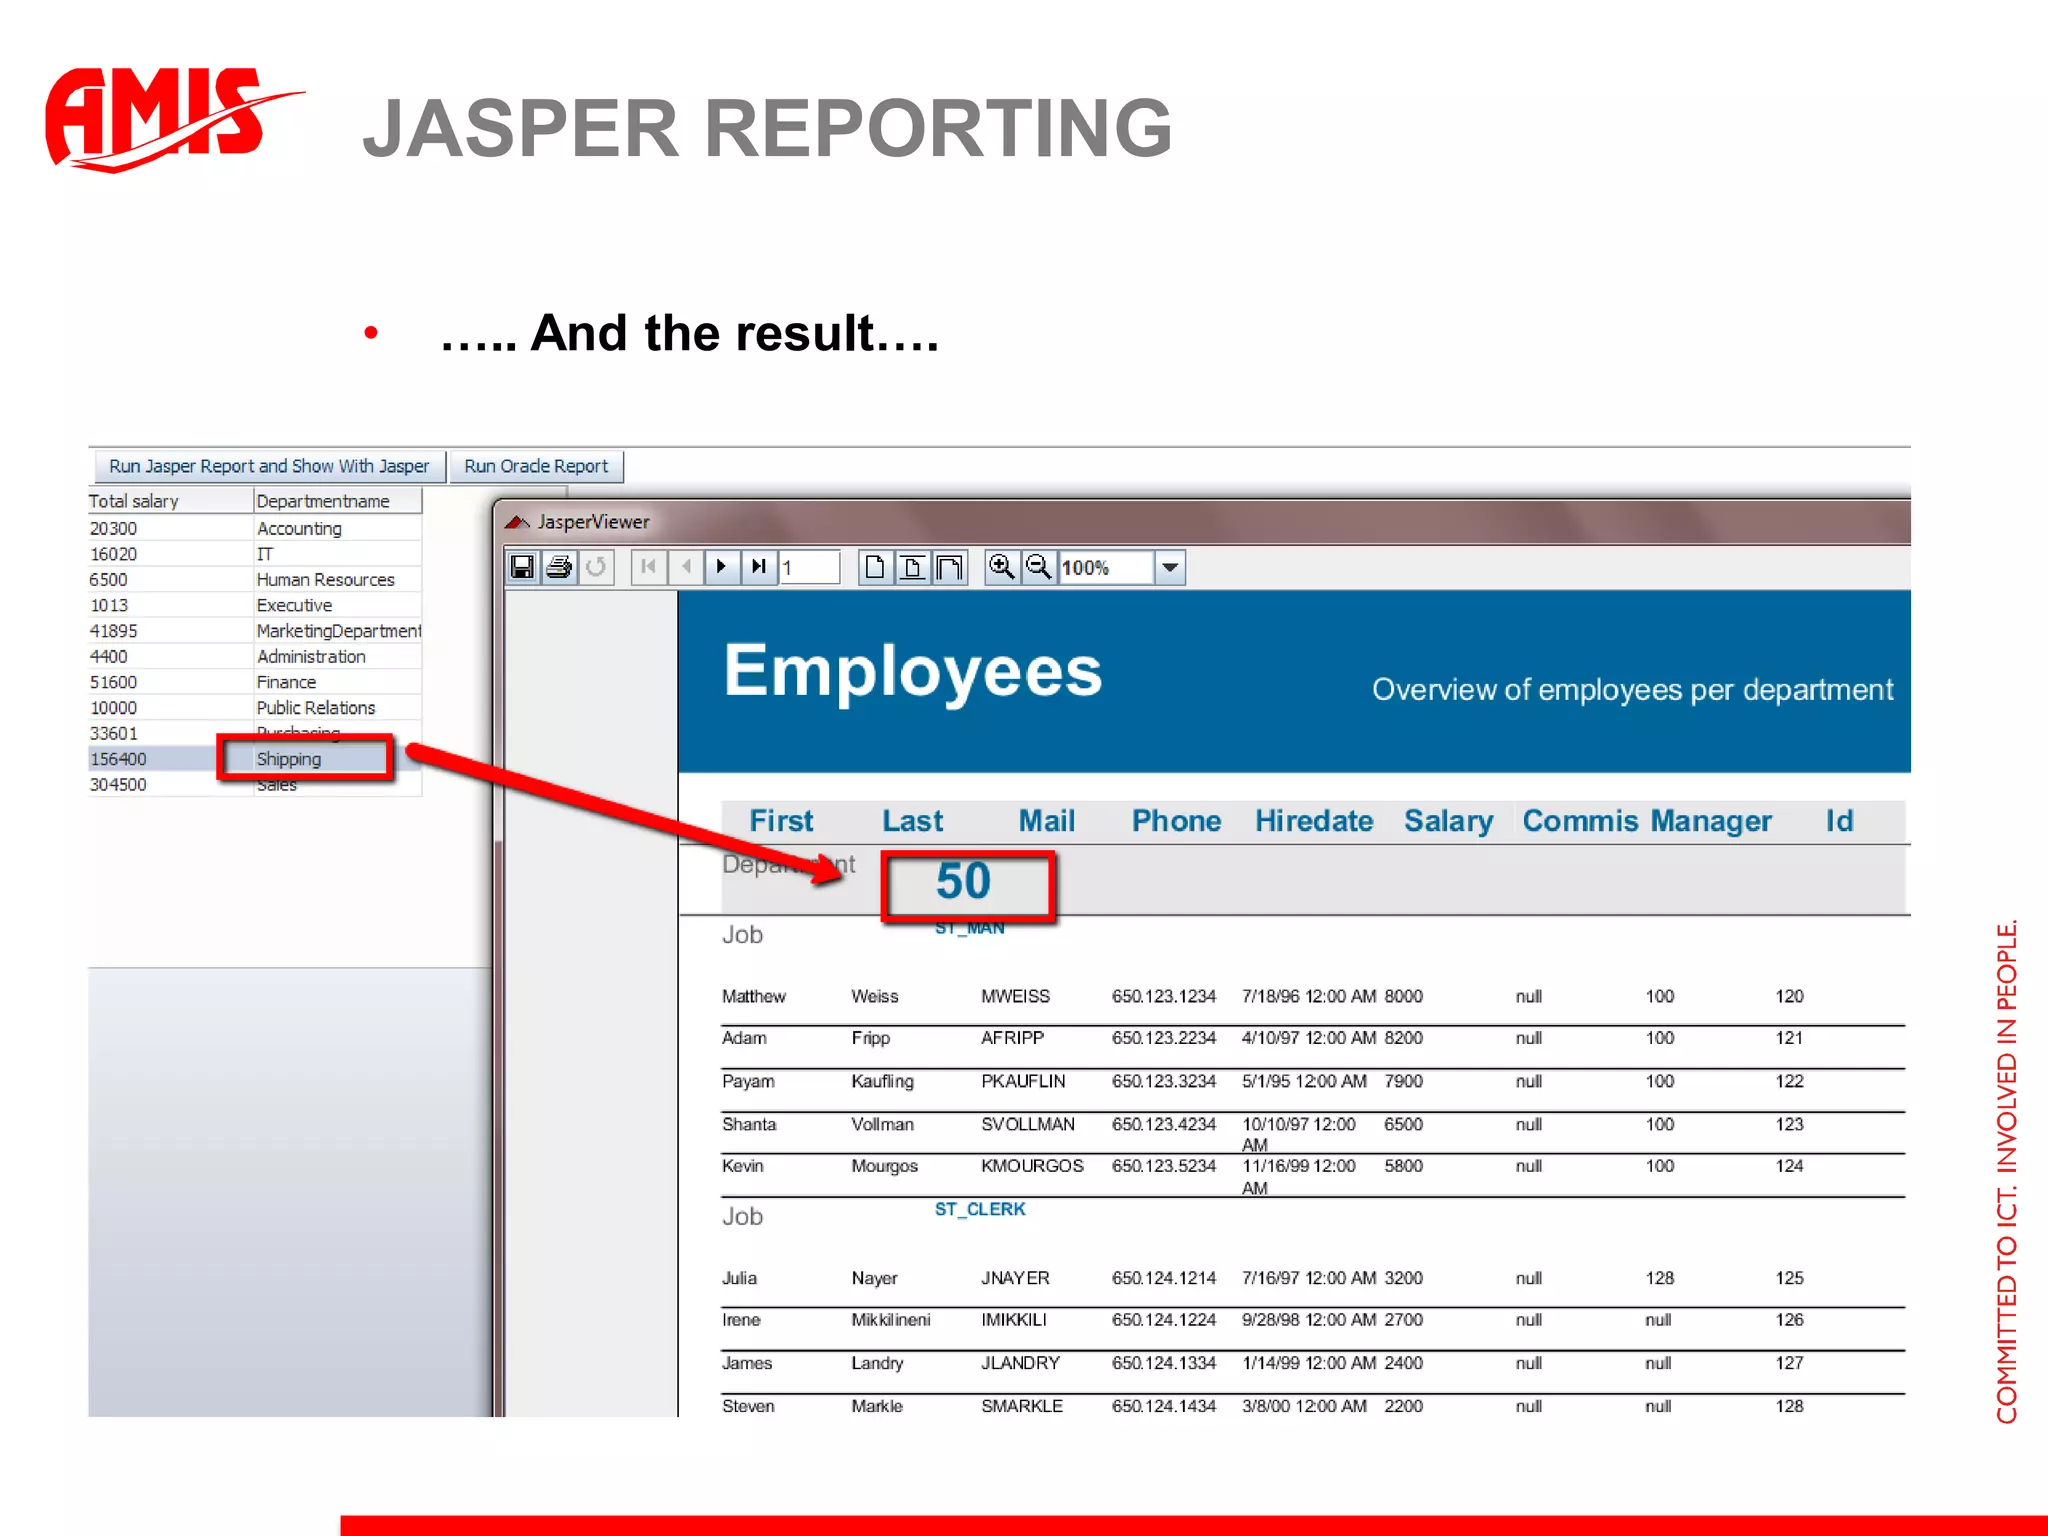Image resolution: width=2048 pixels, height=1536 pixels.
Task: Open the zoom ratio dropdown arrow
Action: tap(1170, 567)
